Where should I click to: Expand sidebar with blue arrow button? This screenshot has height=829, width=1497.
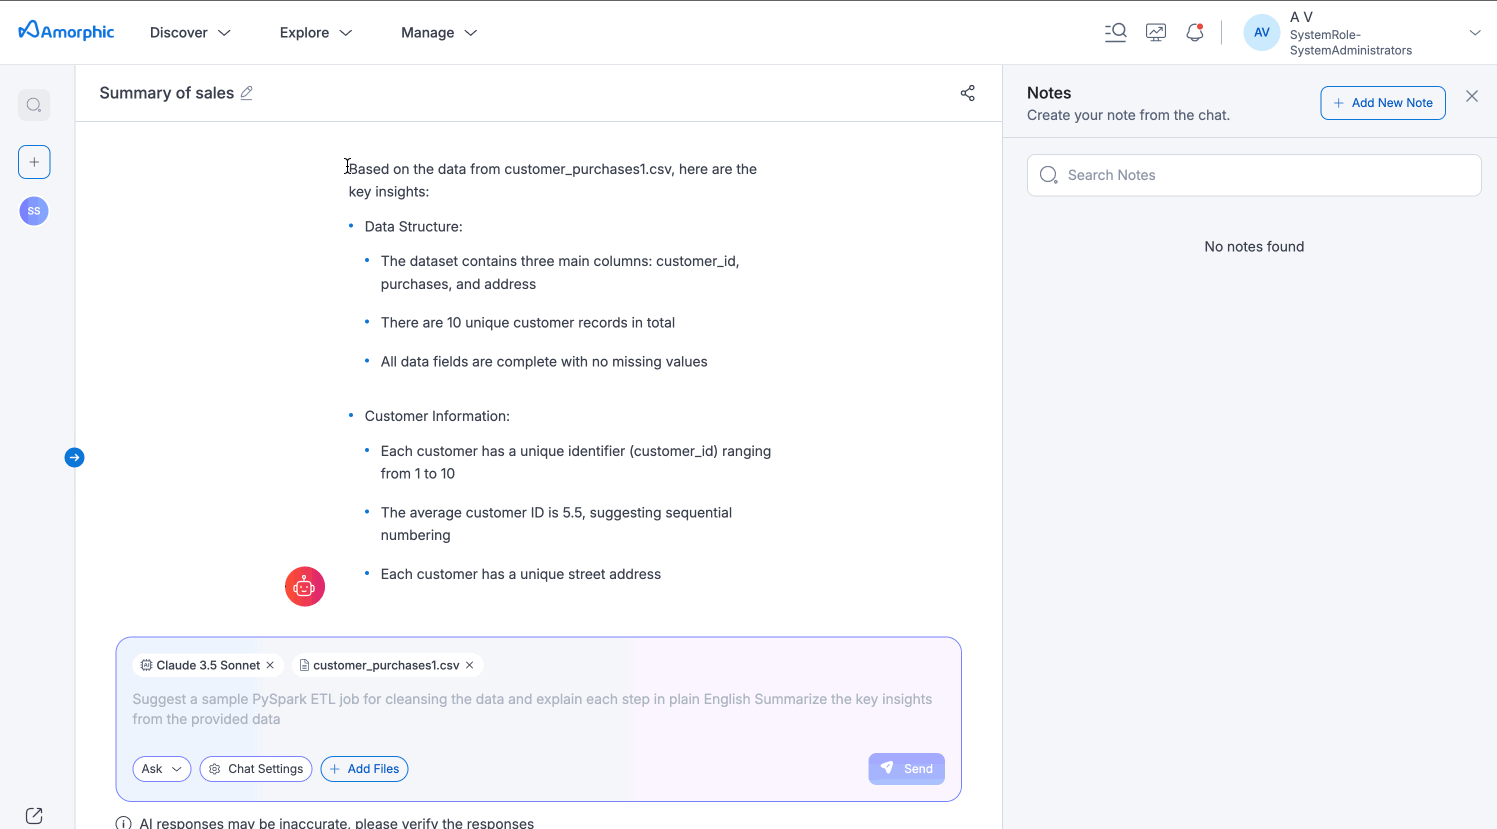pos(74,458)
